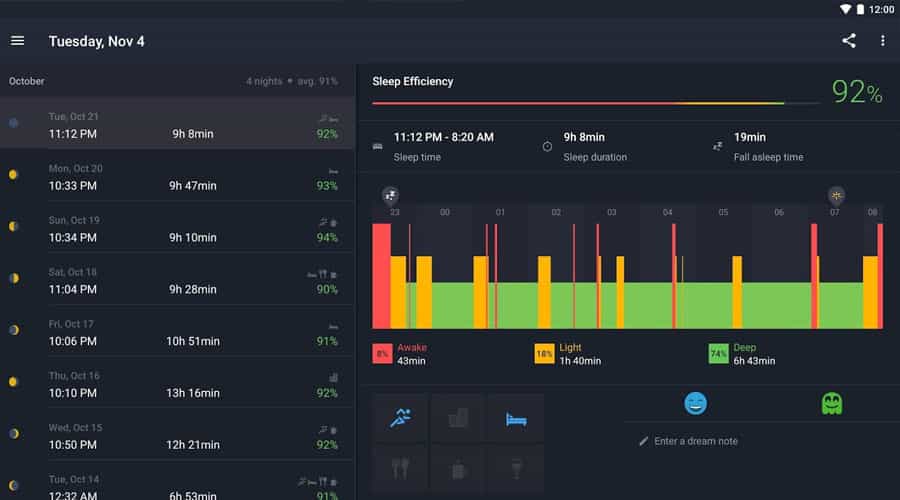The width and height of the screenshot is (900, 500).
Task: Open the Thu, Oct 16 night entry
Action: pos(177,382)
